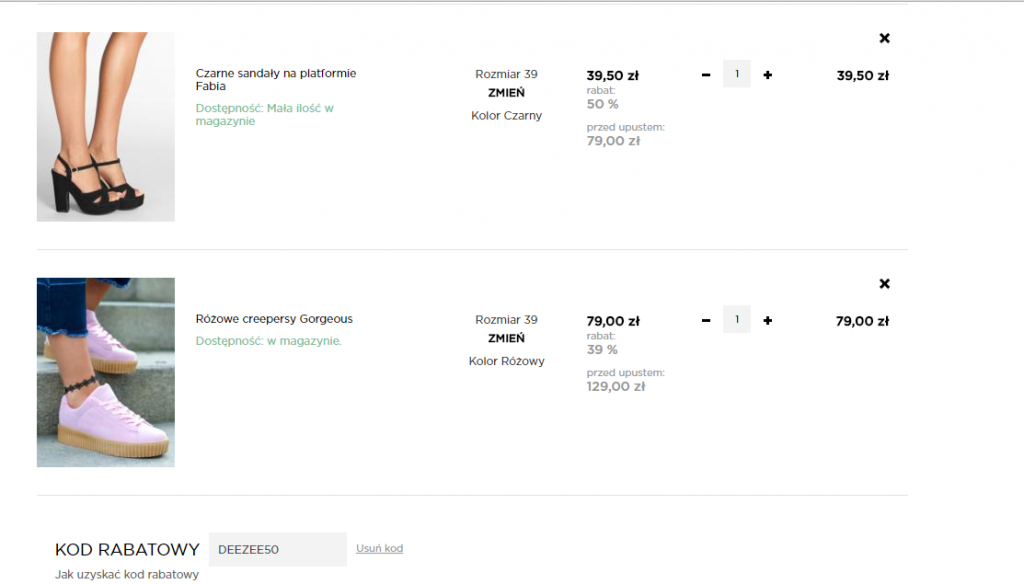Image resolution: width=1024 pixels, height=584 pixels.
Task: Increase quantity of black Fabia sandals
Action: coord(767,75)
